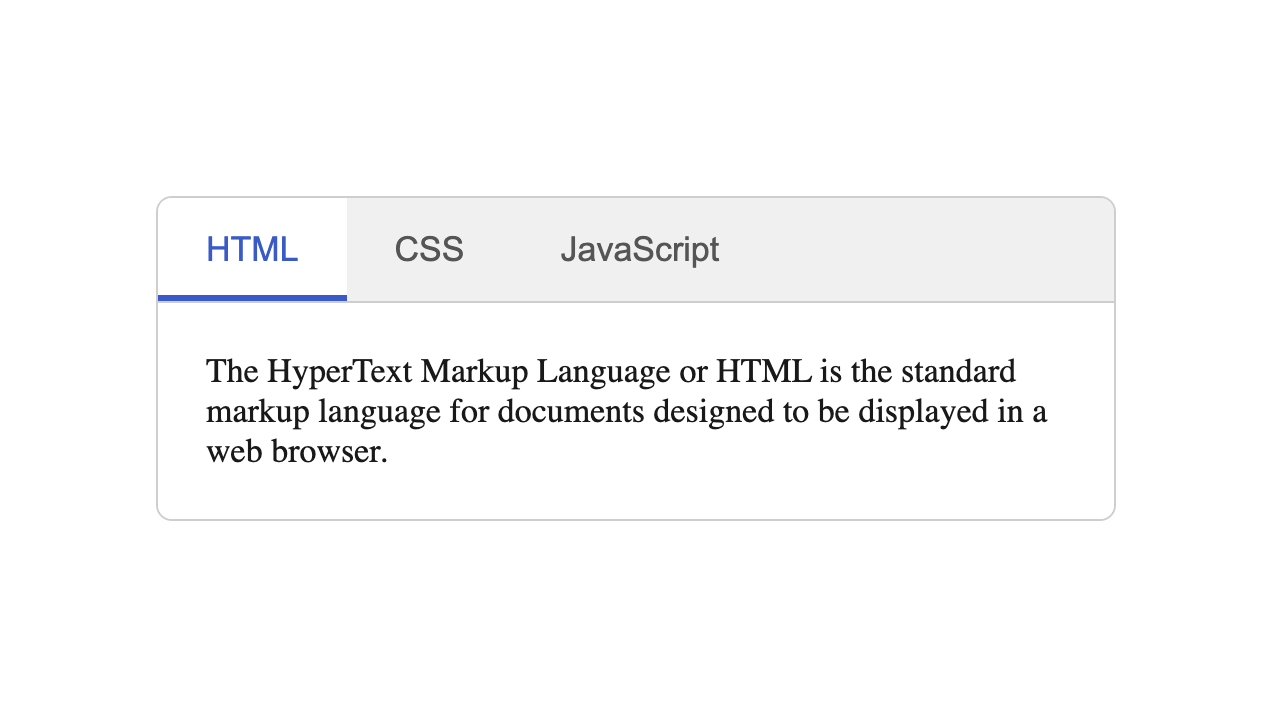1280x722 pixels.
Task: Click the blue active-tab underline indicator
Action: (252, 297)
